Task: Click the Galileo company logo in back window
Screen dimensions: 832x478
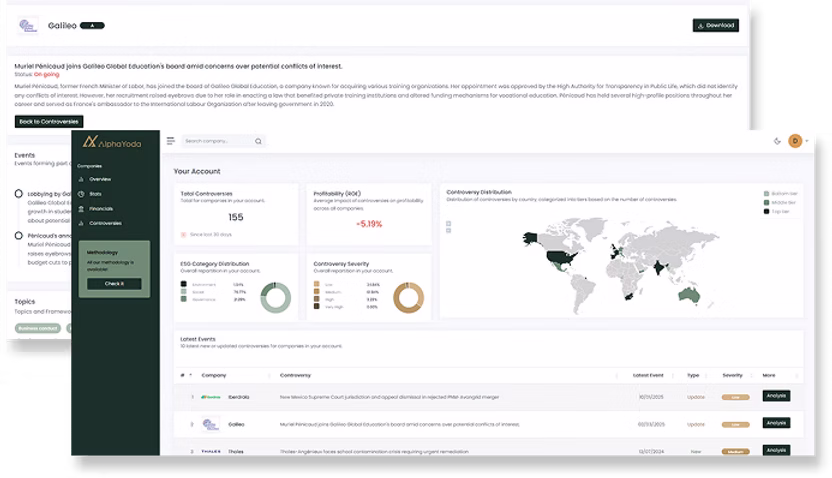Action: coord(28,25)
